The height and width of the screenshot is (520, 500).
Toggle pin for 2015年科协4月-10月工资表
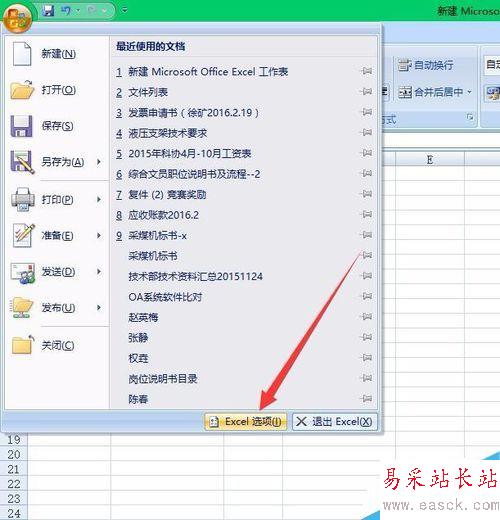[367, 153]
